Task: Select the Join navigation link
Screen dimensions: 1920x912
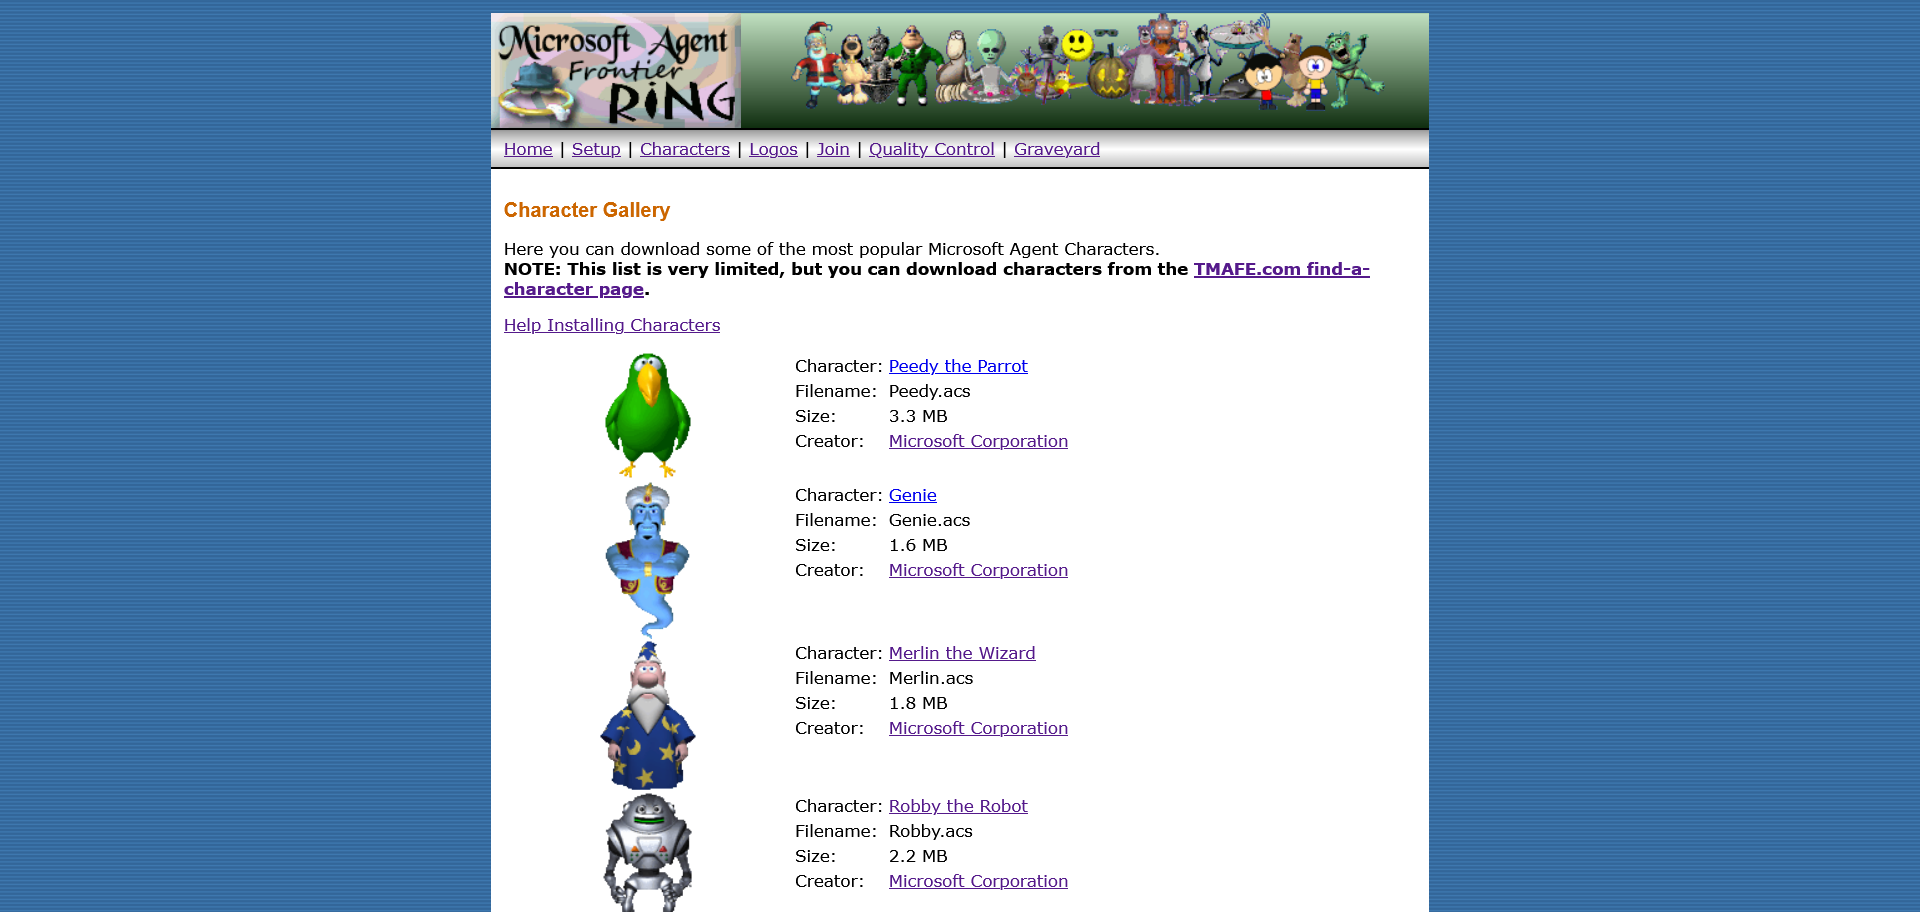Action: coord(833,149)
